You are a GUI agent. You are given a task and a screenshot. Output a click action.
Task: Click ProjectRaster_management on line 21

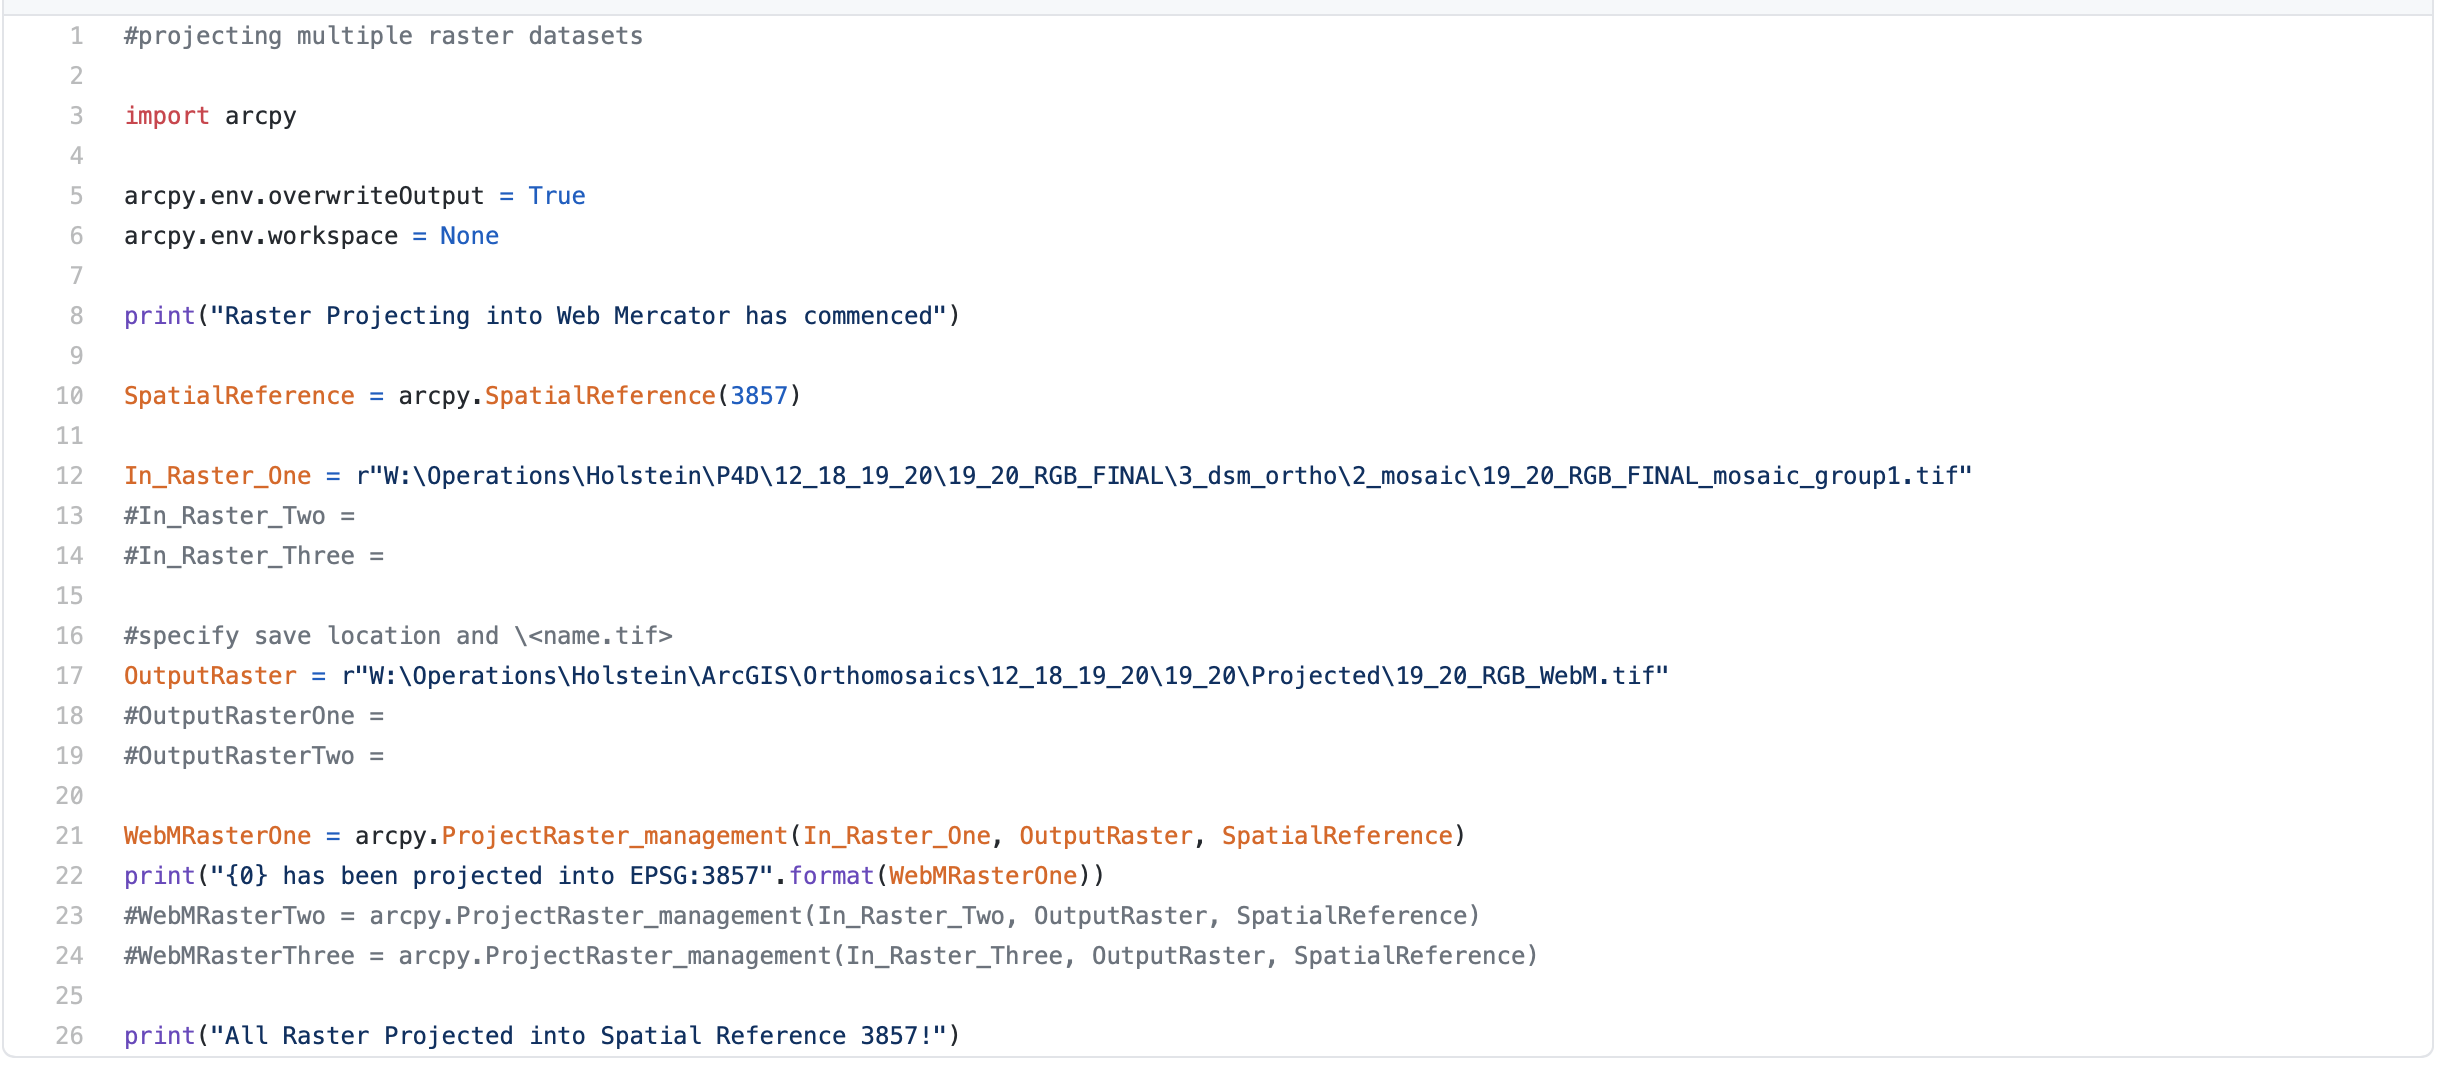point(614,836)
